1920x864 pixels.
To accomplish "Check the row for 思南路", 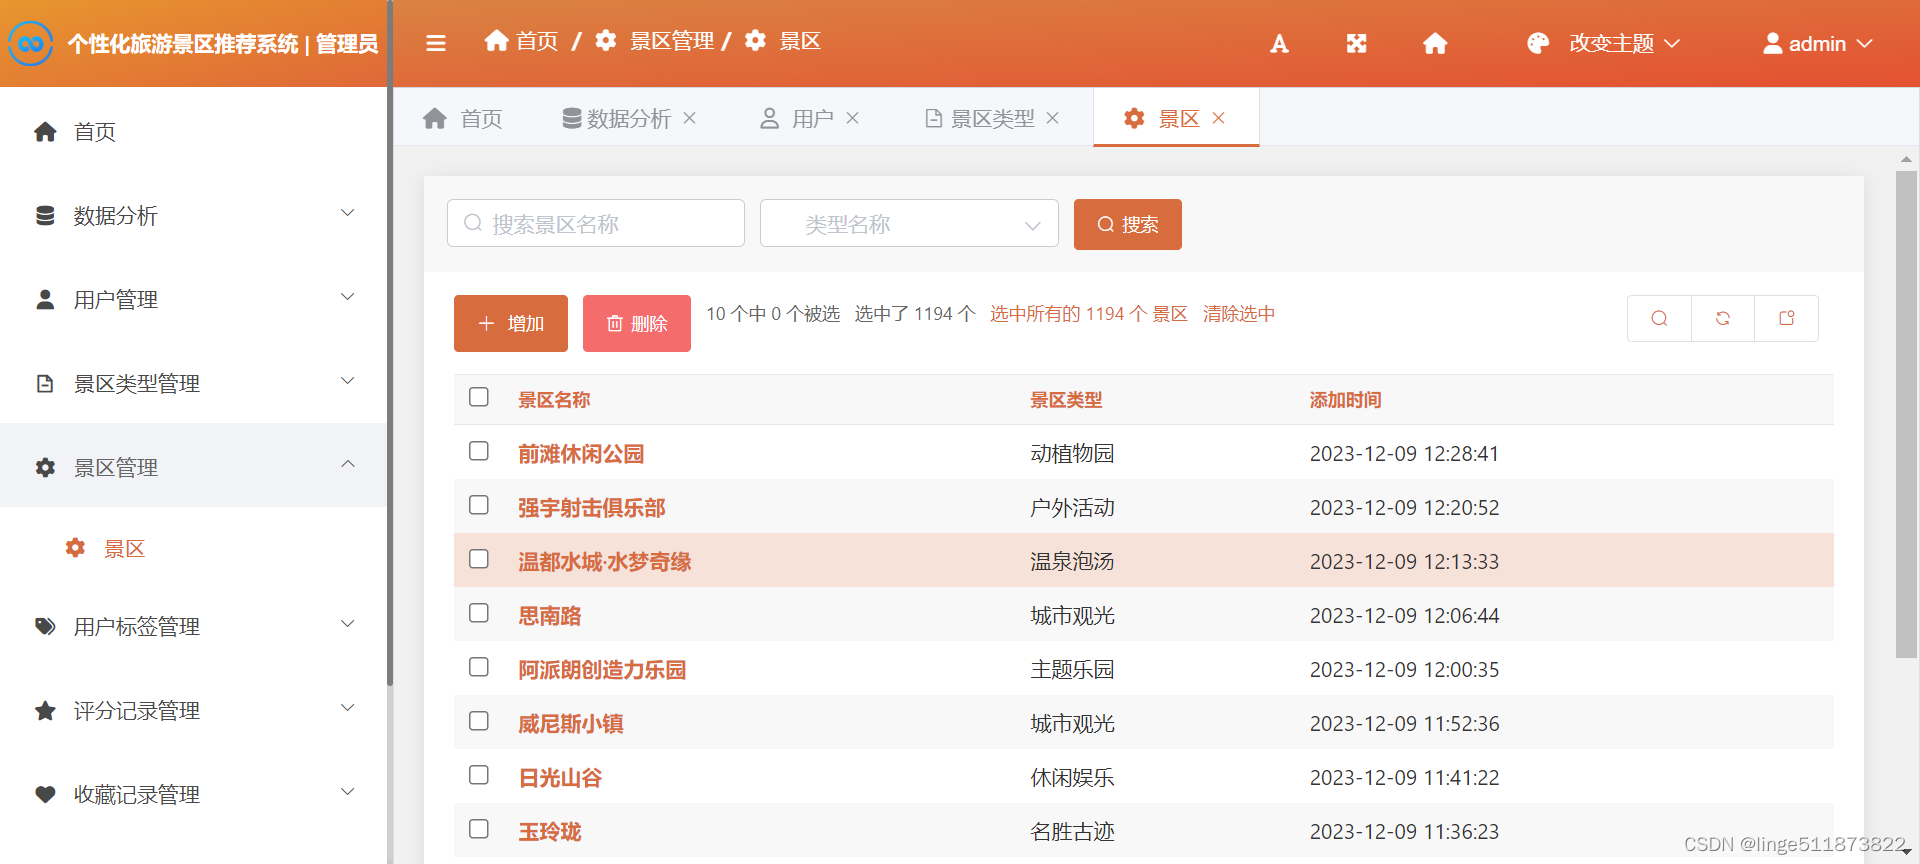I will point(479,613).
